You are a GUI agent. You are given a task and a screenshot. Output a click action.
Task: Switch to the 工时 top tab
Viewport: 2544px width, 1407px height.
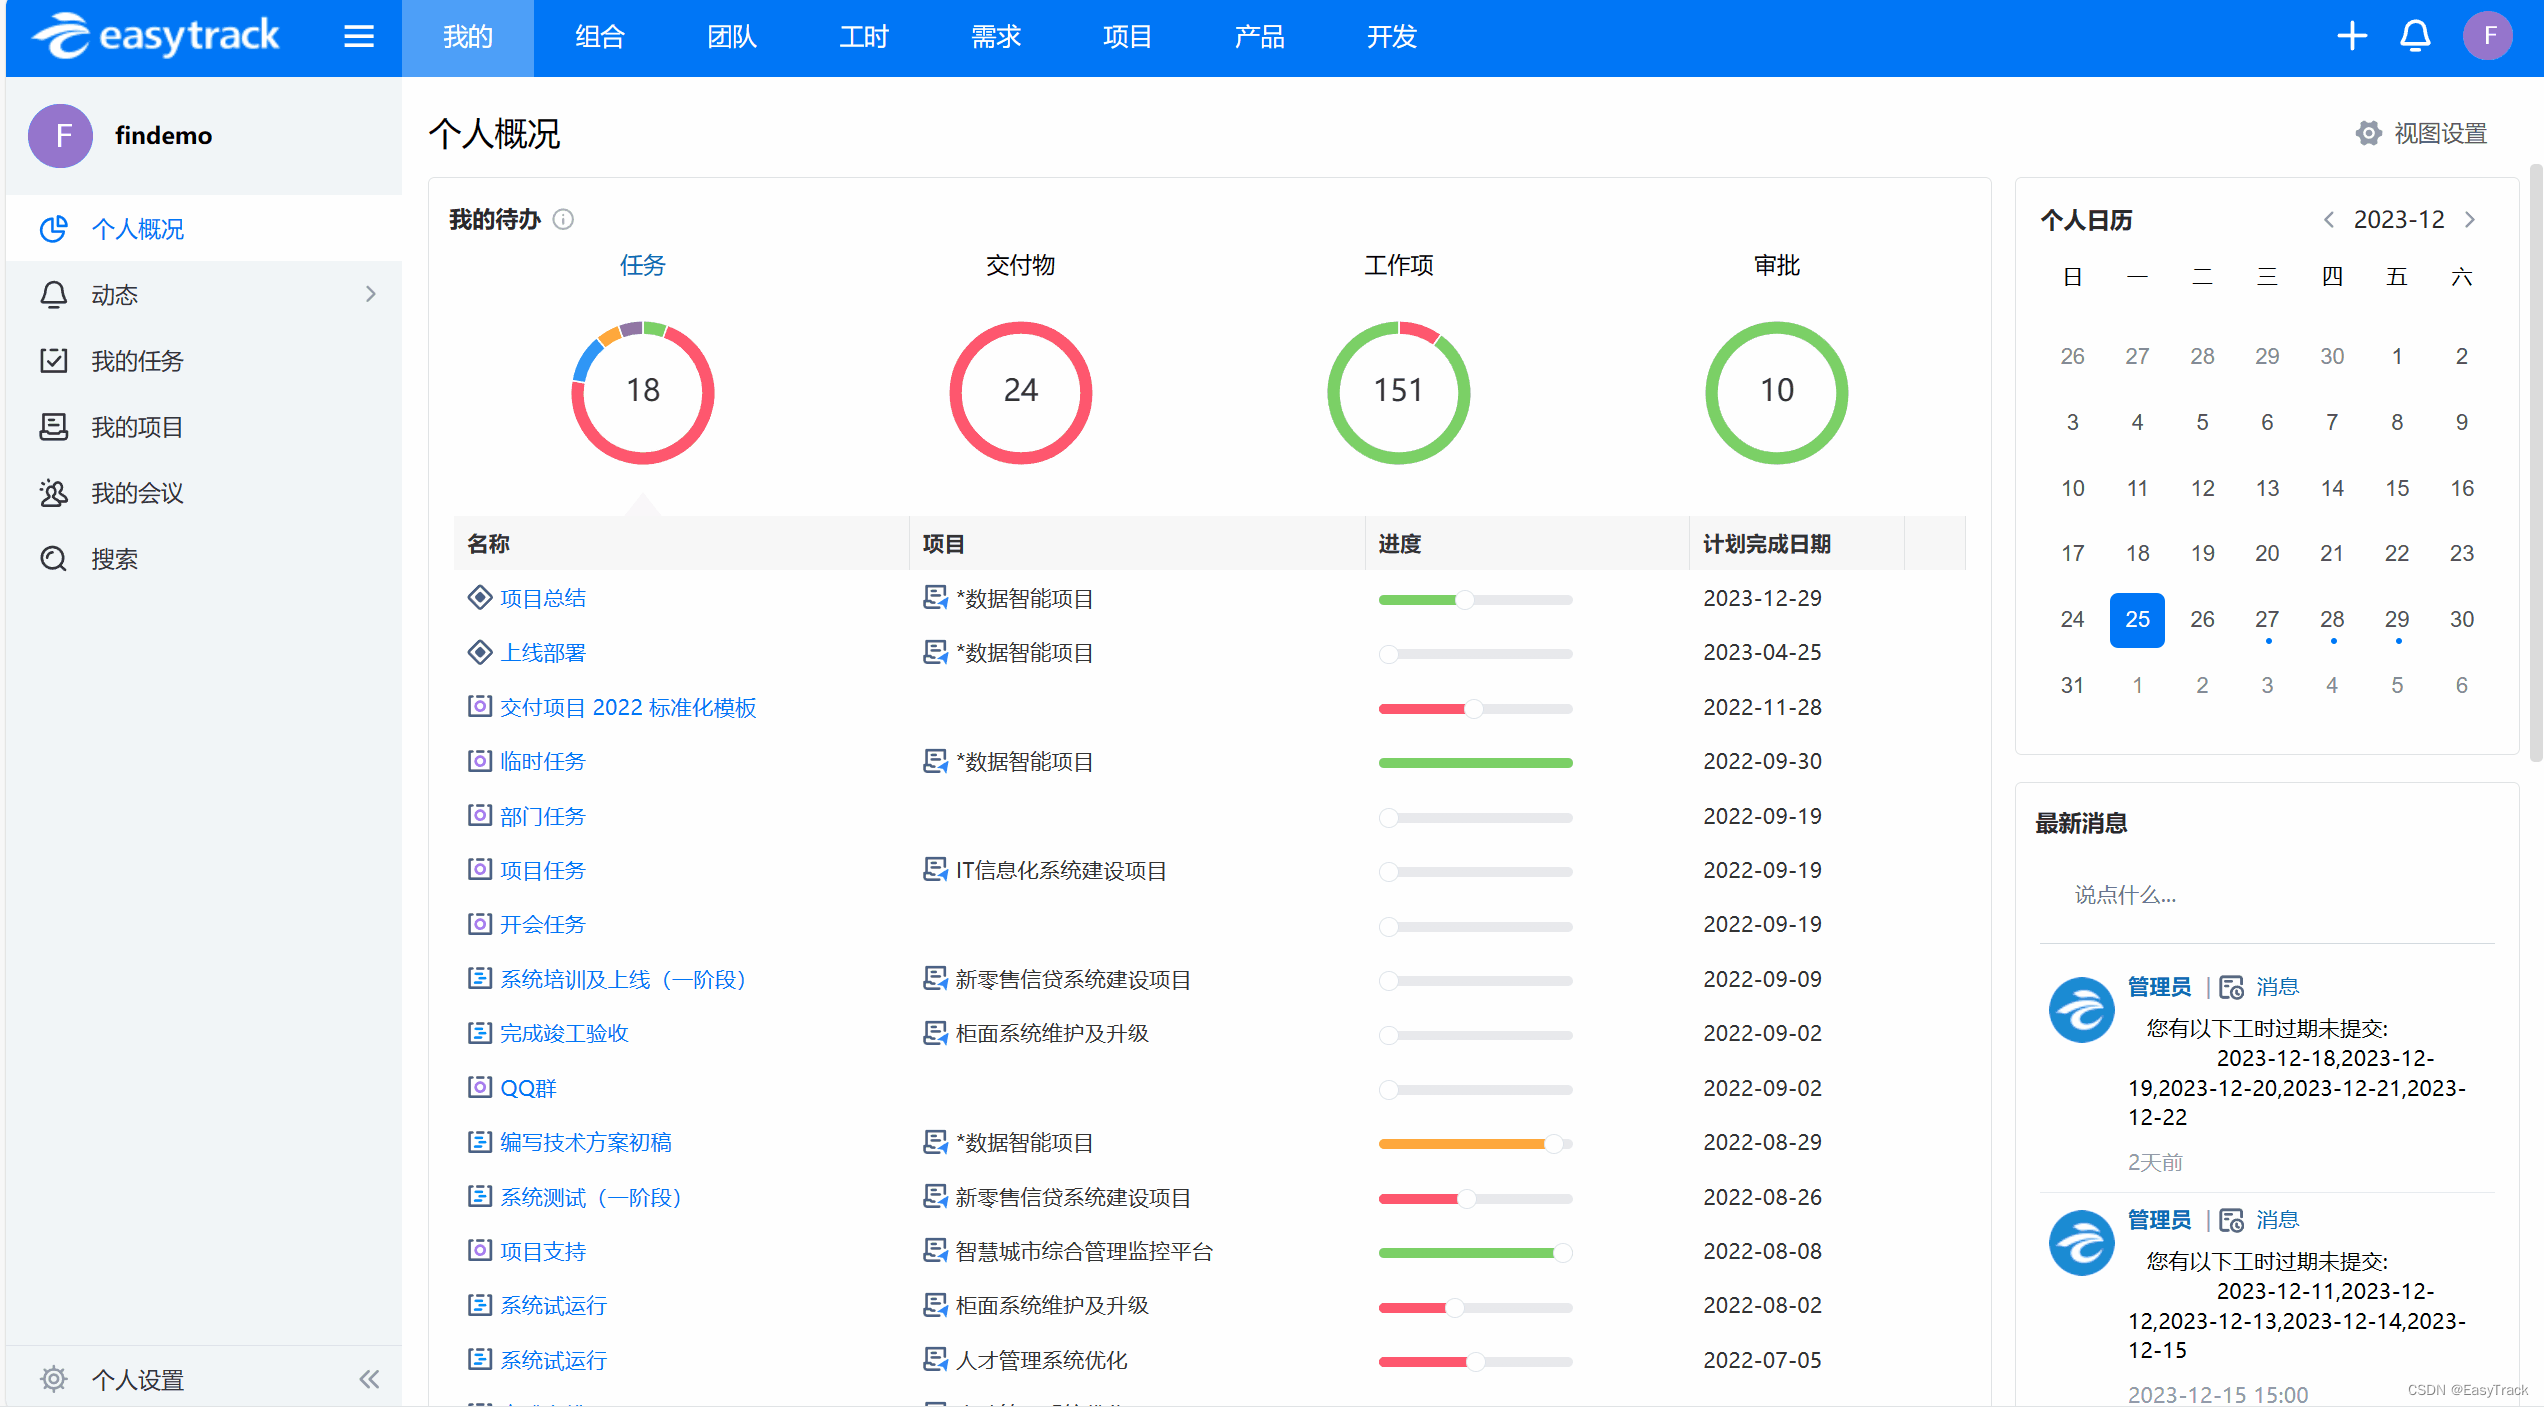tap(863, 37)
